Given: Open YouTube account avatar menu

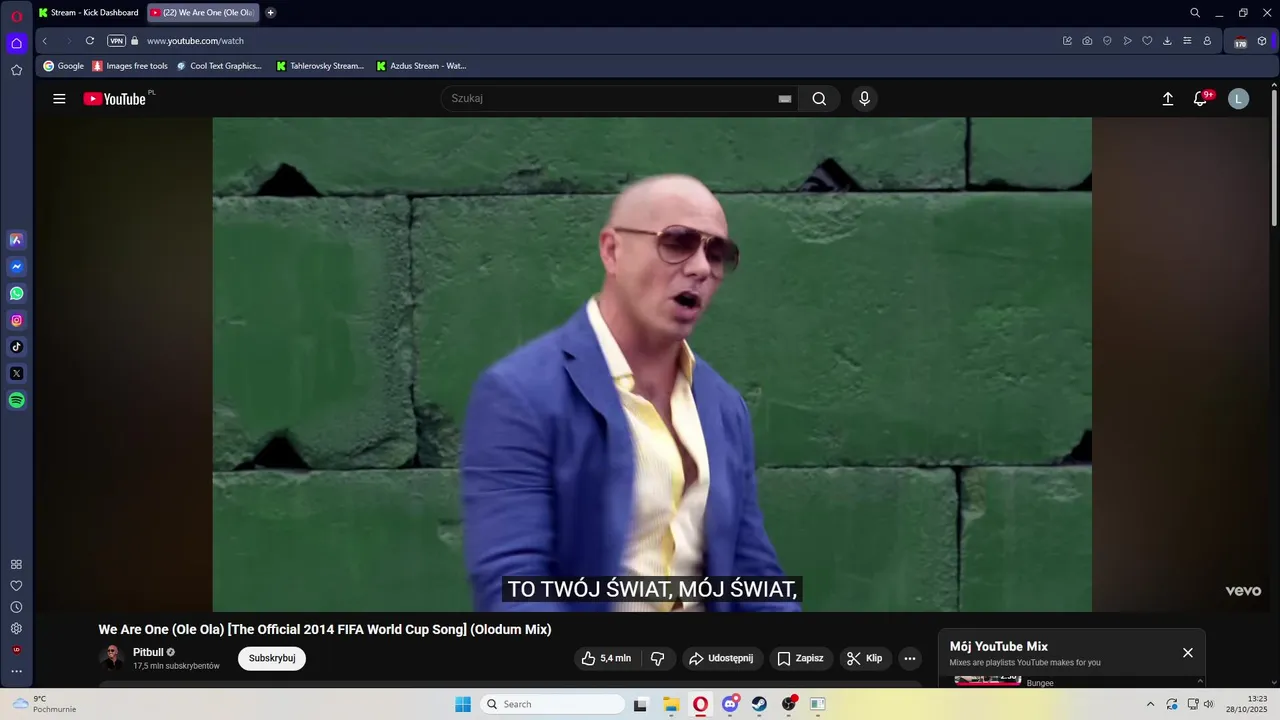Looking at the screenshot, I should click(x=1239, y=99).
